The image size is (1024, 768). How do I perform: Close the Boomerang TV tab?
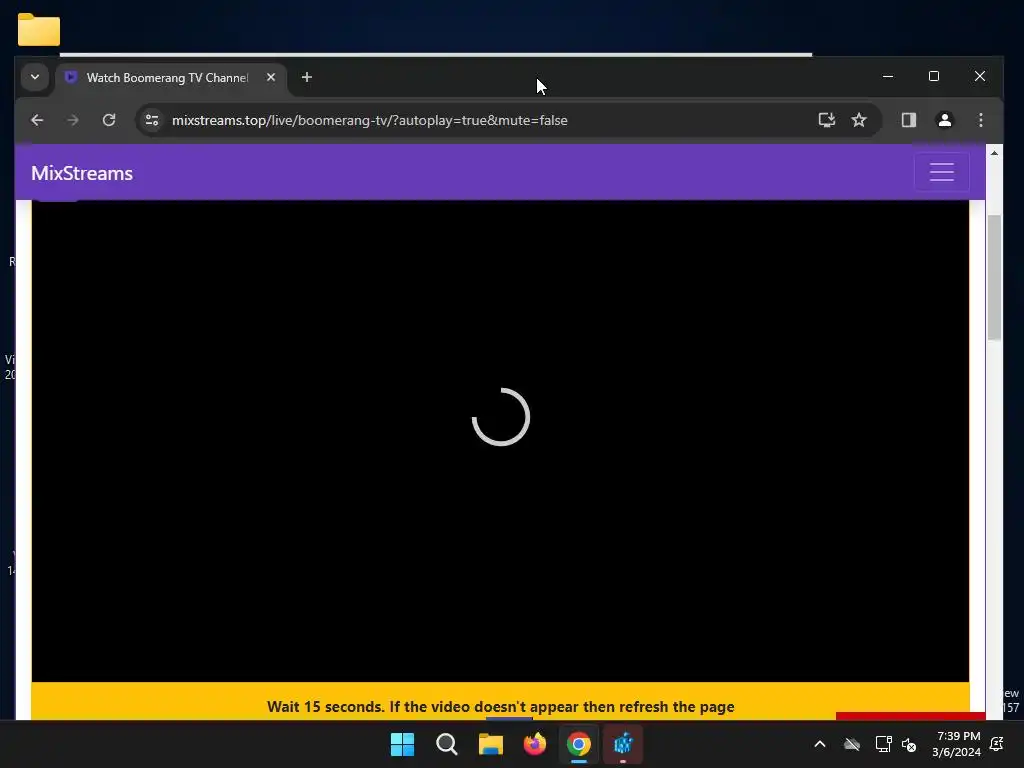[271, 77]
